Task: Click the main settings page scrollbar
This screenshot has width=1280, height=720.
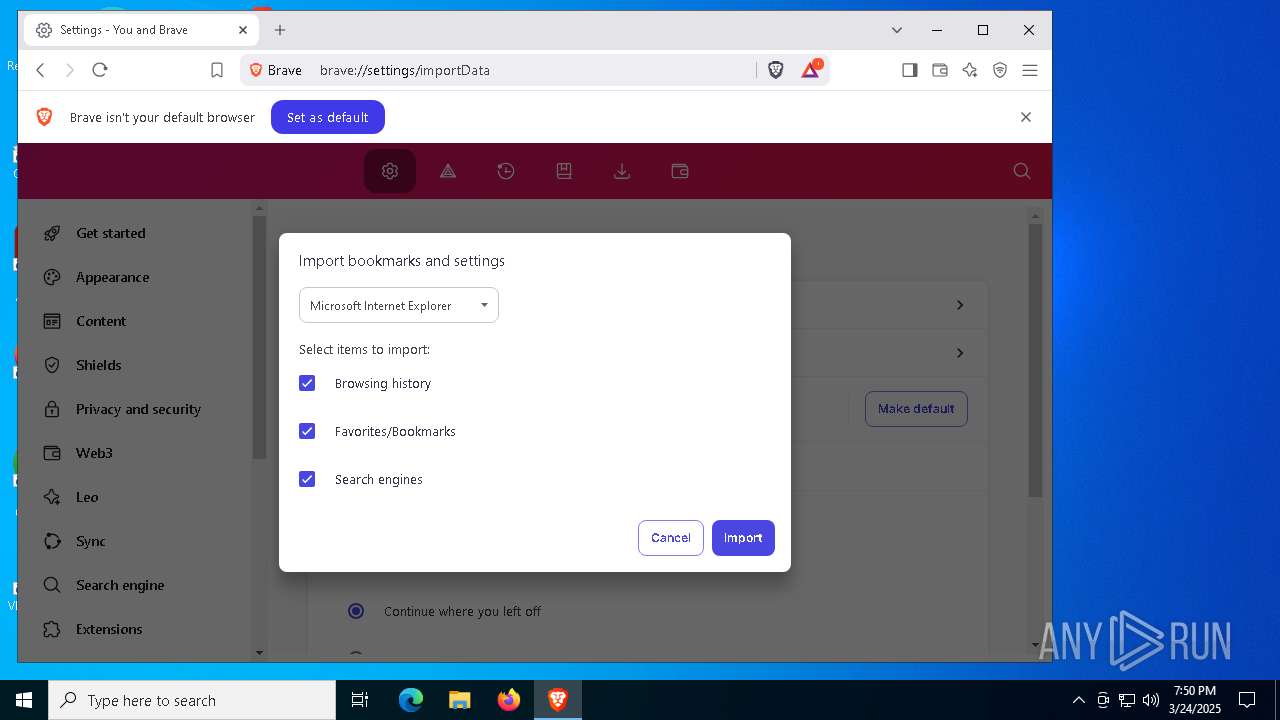Action: 1036,360
